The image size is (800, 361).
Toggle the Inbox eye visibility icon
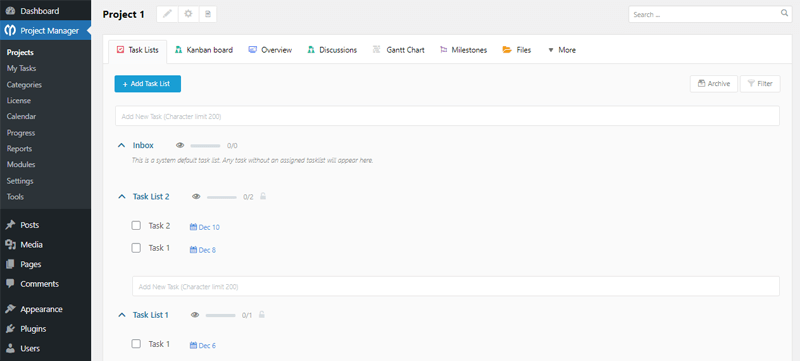point(180,145)
